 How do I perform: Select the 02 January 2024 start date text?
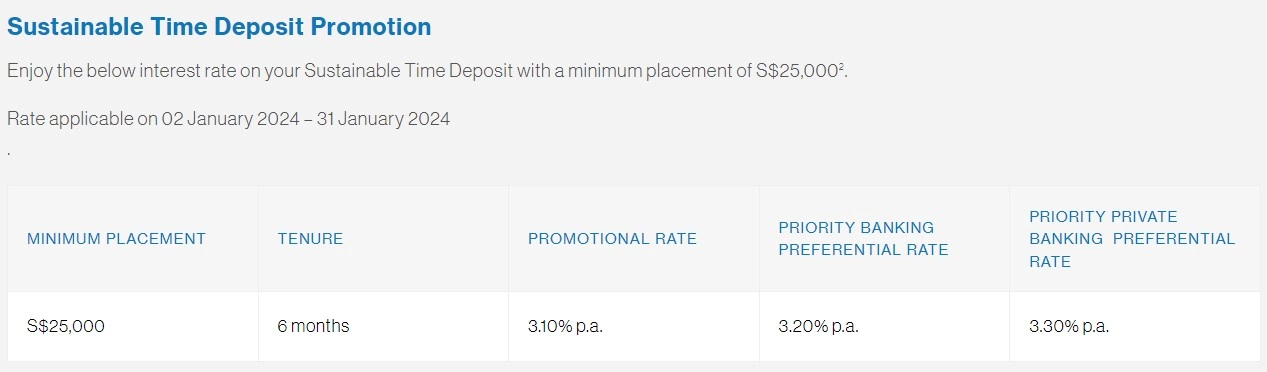pos(231,119)
